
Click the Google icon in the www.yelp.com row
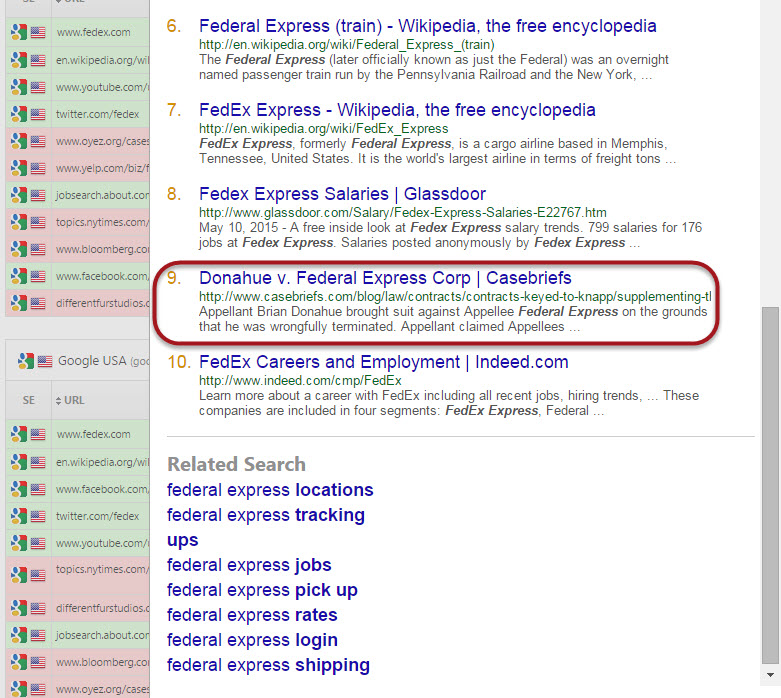coord(19,168)
